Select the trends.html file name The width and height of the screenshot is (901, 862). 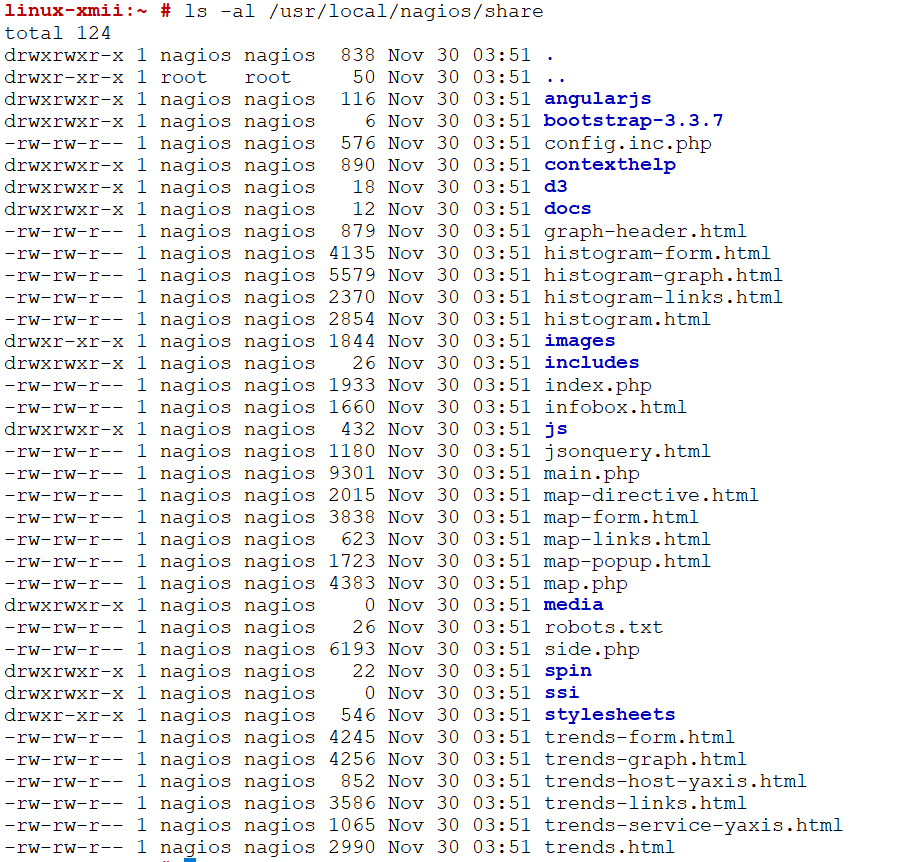point(610,848)
